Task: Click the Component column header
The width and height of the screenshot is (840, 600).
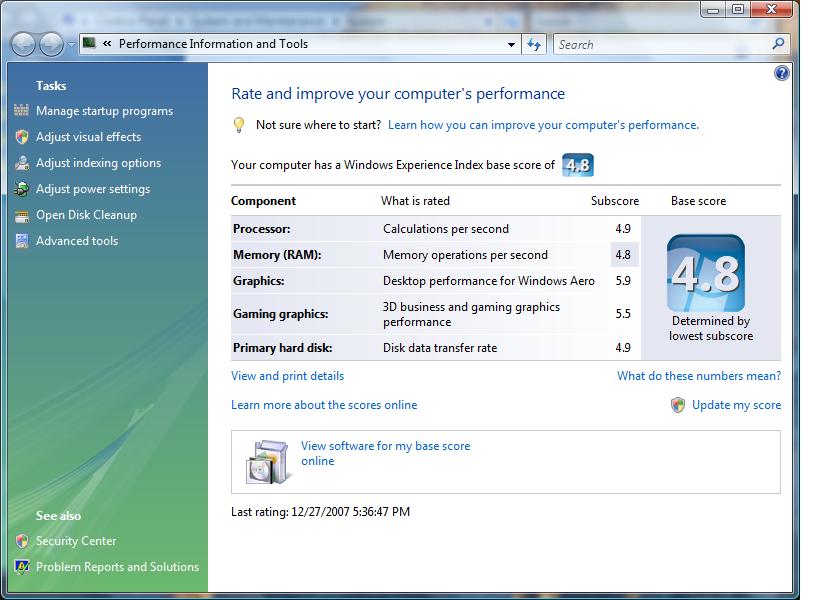Action: point(263,201)
